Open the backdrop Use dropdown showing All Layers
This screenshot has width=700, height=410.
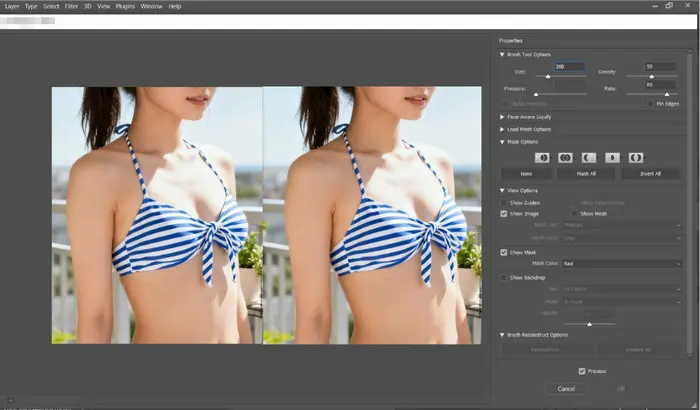[x=622, y=289]
